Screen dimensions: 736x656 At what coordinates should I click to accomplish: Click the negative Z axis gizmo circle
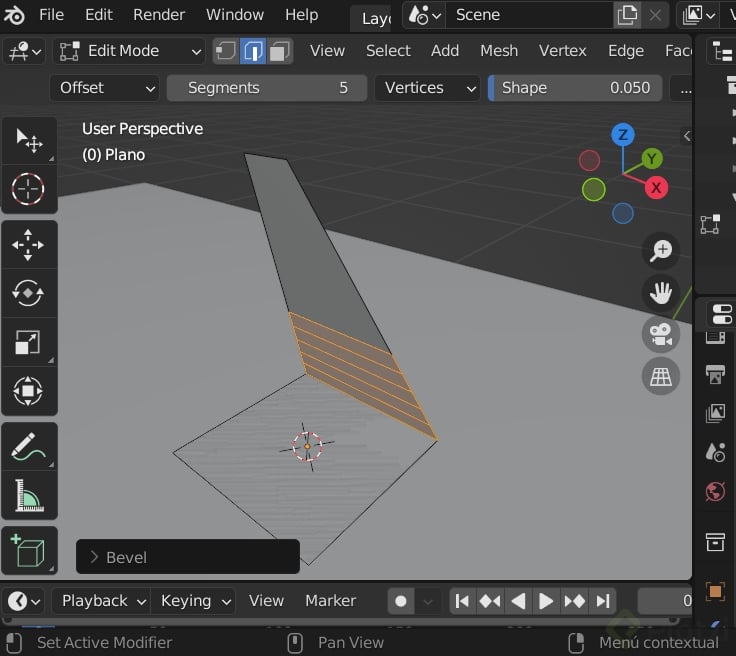tap(623, 214)
